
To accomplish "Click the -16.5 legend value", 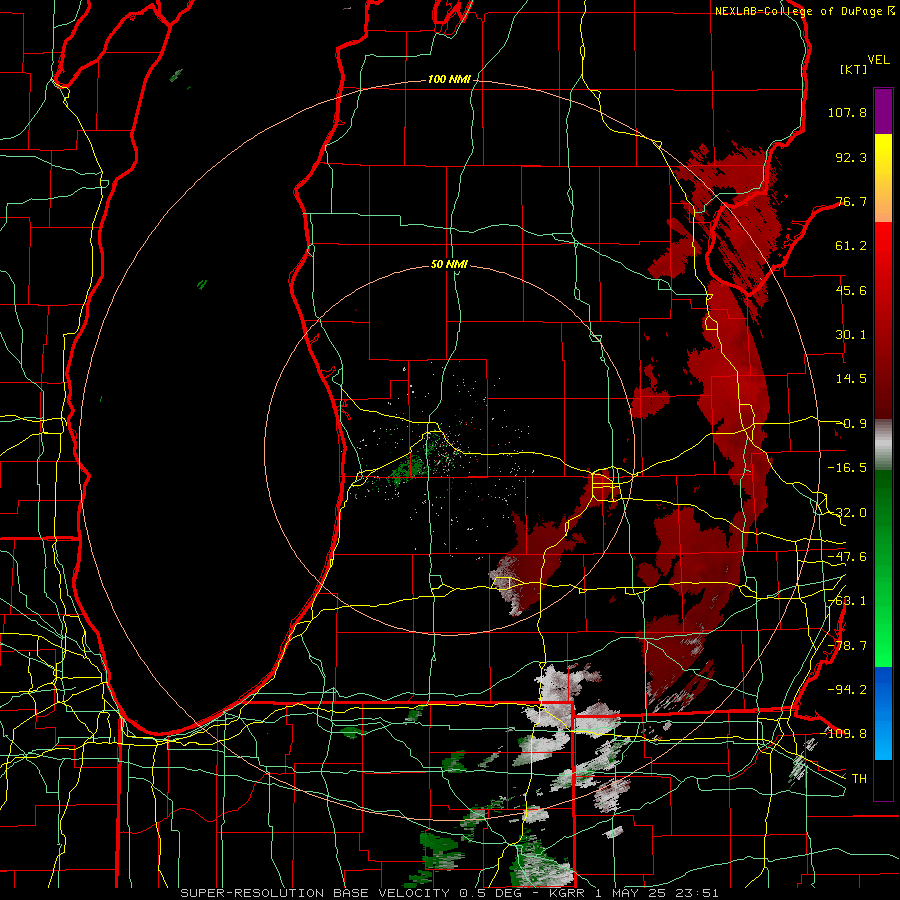I will coord(847,468).
